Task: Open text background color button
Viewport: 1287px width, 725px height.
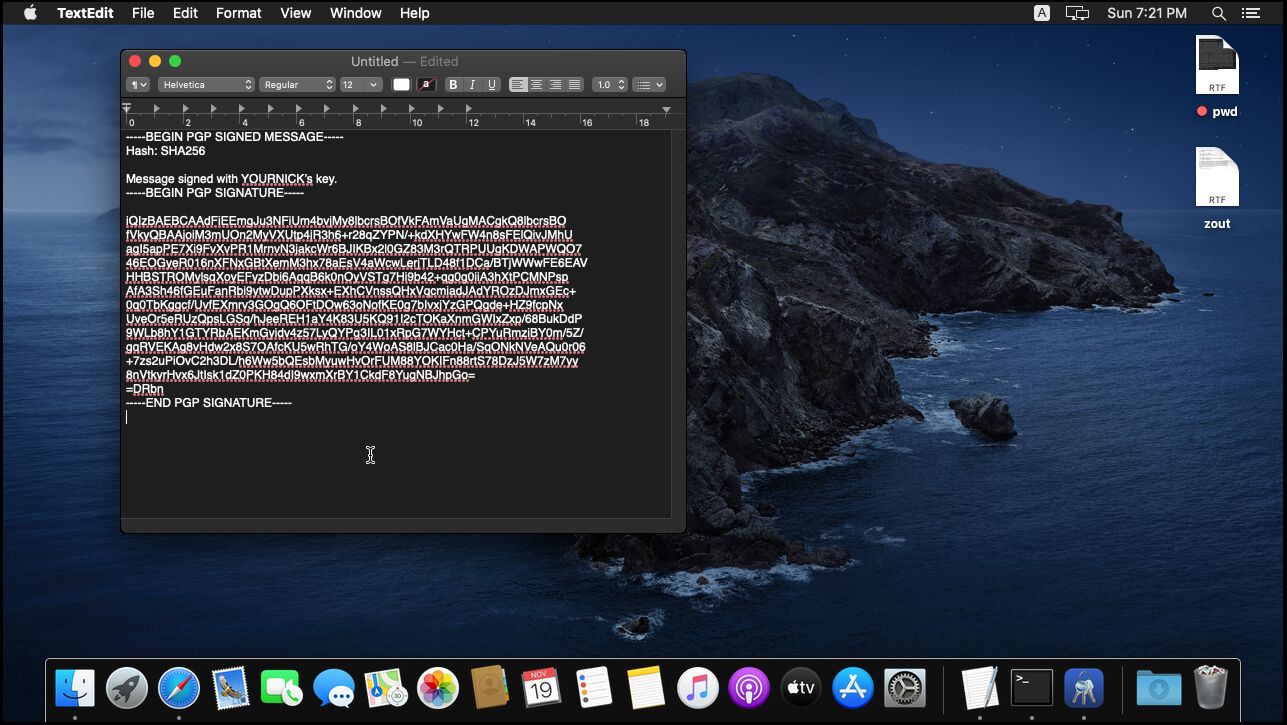Action: (x=427, y=85)
